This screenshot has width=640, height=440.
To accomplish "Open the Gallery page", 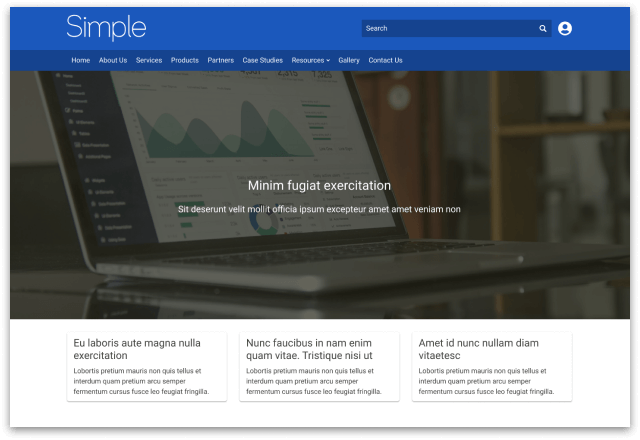I will click(349, 60).
